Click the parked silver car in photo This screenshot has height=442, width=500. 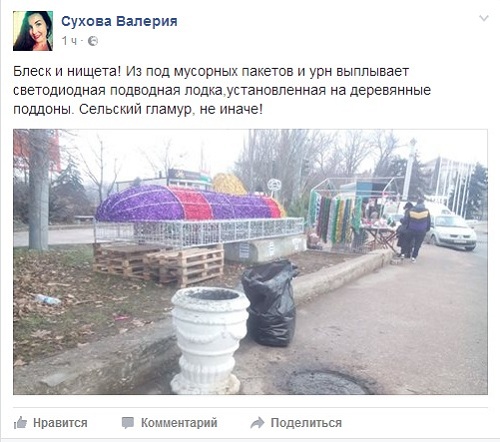[x=452, y=232]
